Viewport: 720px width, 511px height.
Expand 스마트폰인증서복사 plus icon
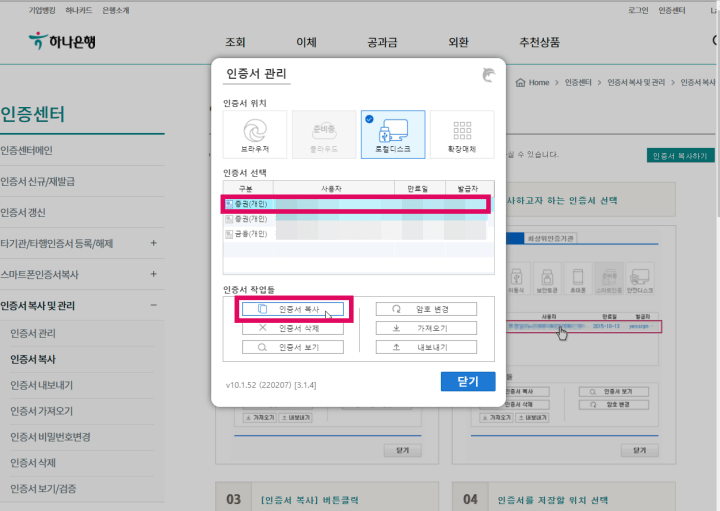(x=153, y=274)
